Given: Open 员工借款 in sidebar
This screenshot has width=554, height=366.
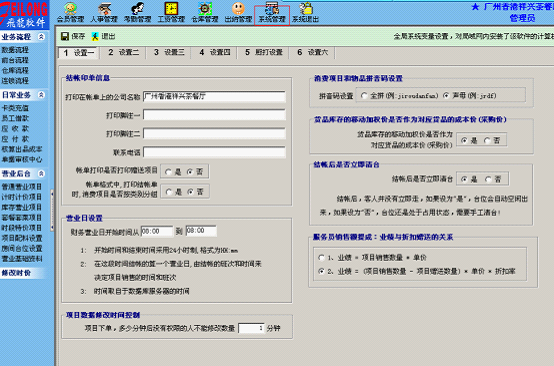Looking at the screenshot, I should coord(15,118).
